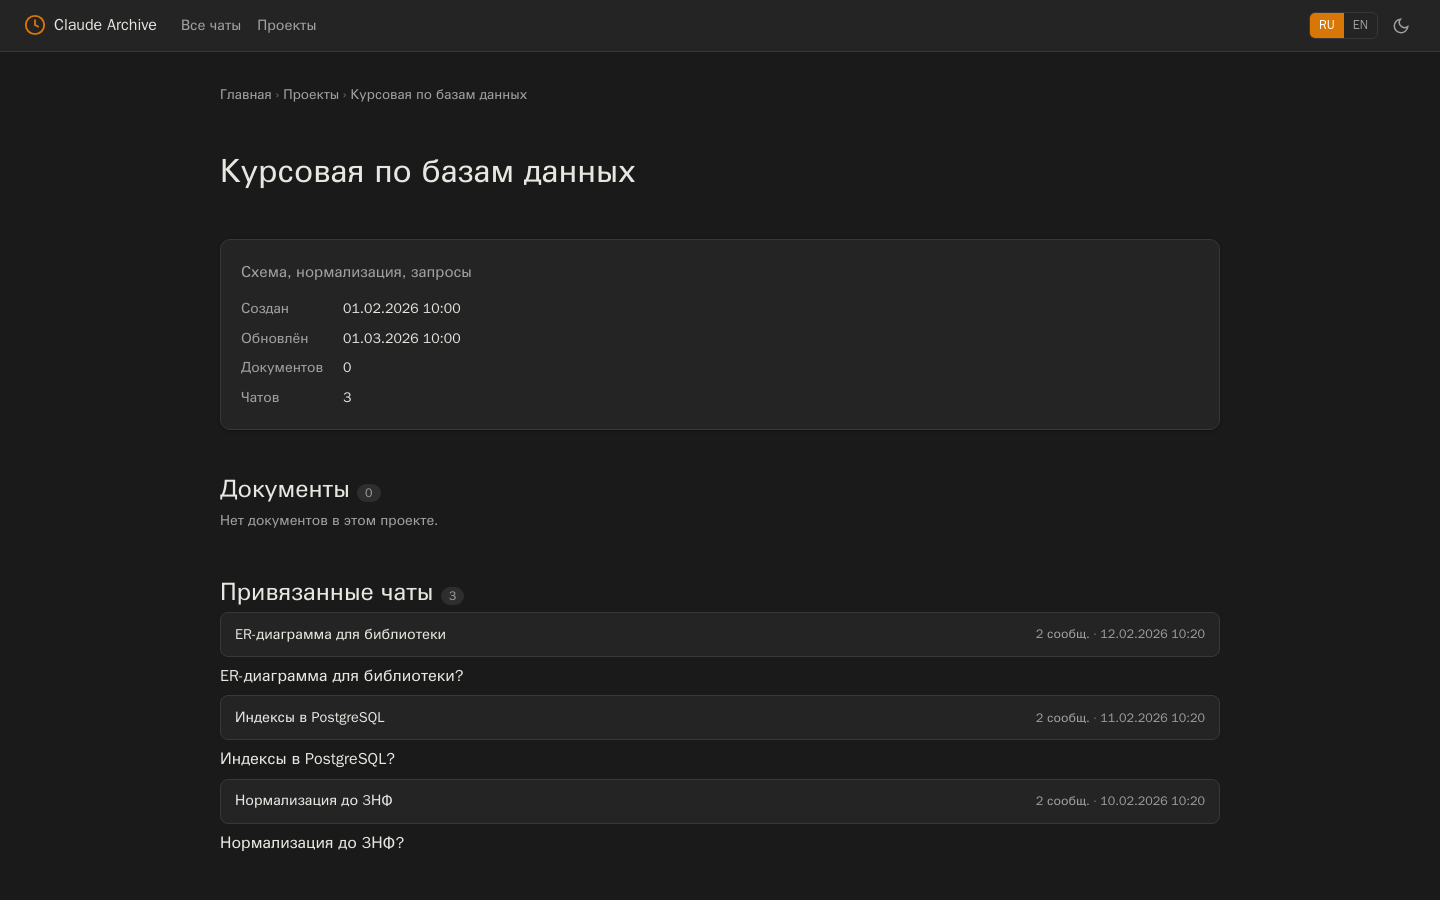Click the Курсовая по базам данных breadcrumb text

point(439,94)
